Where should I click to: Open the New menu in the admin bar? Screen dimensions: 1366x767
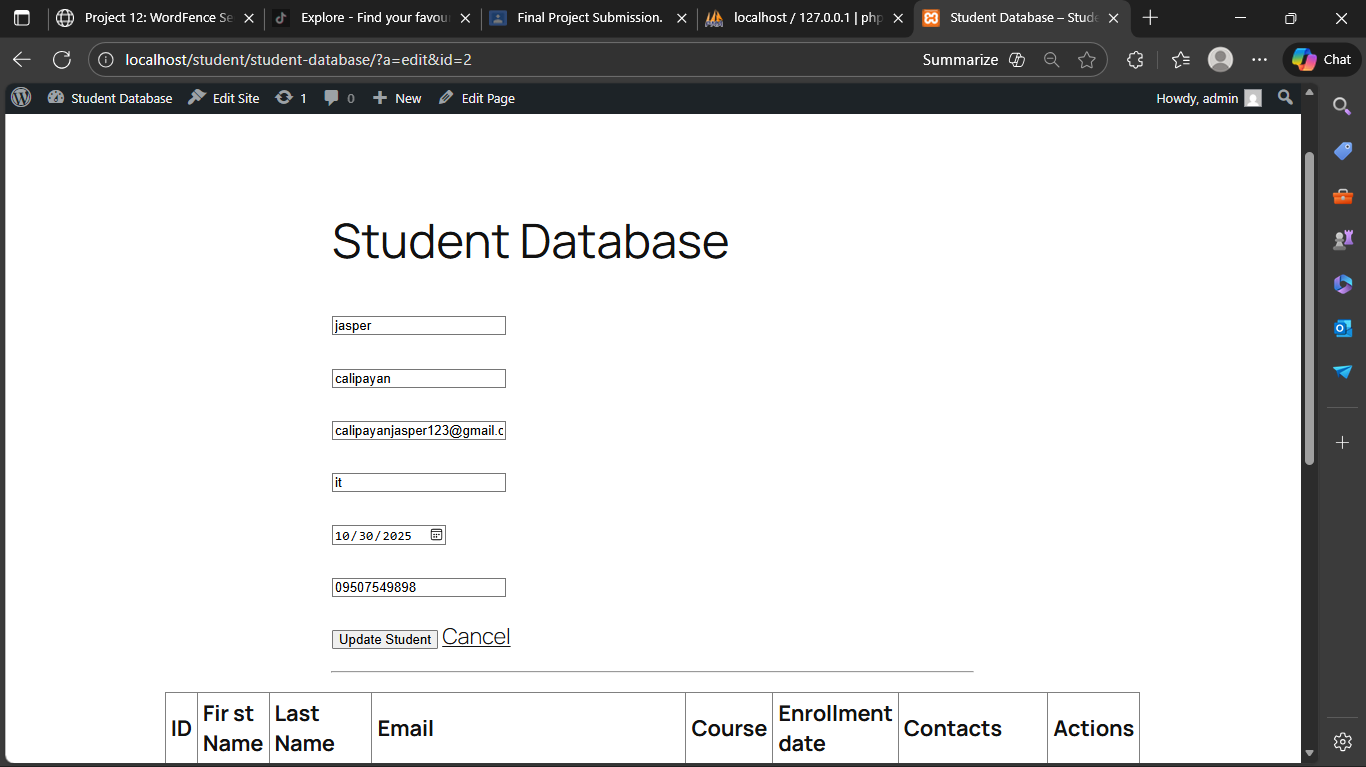(397, 97)
